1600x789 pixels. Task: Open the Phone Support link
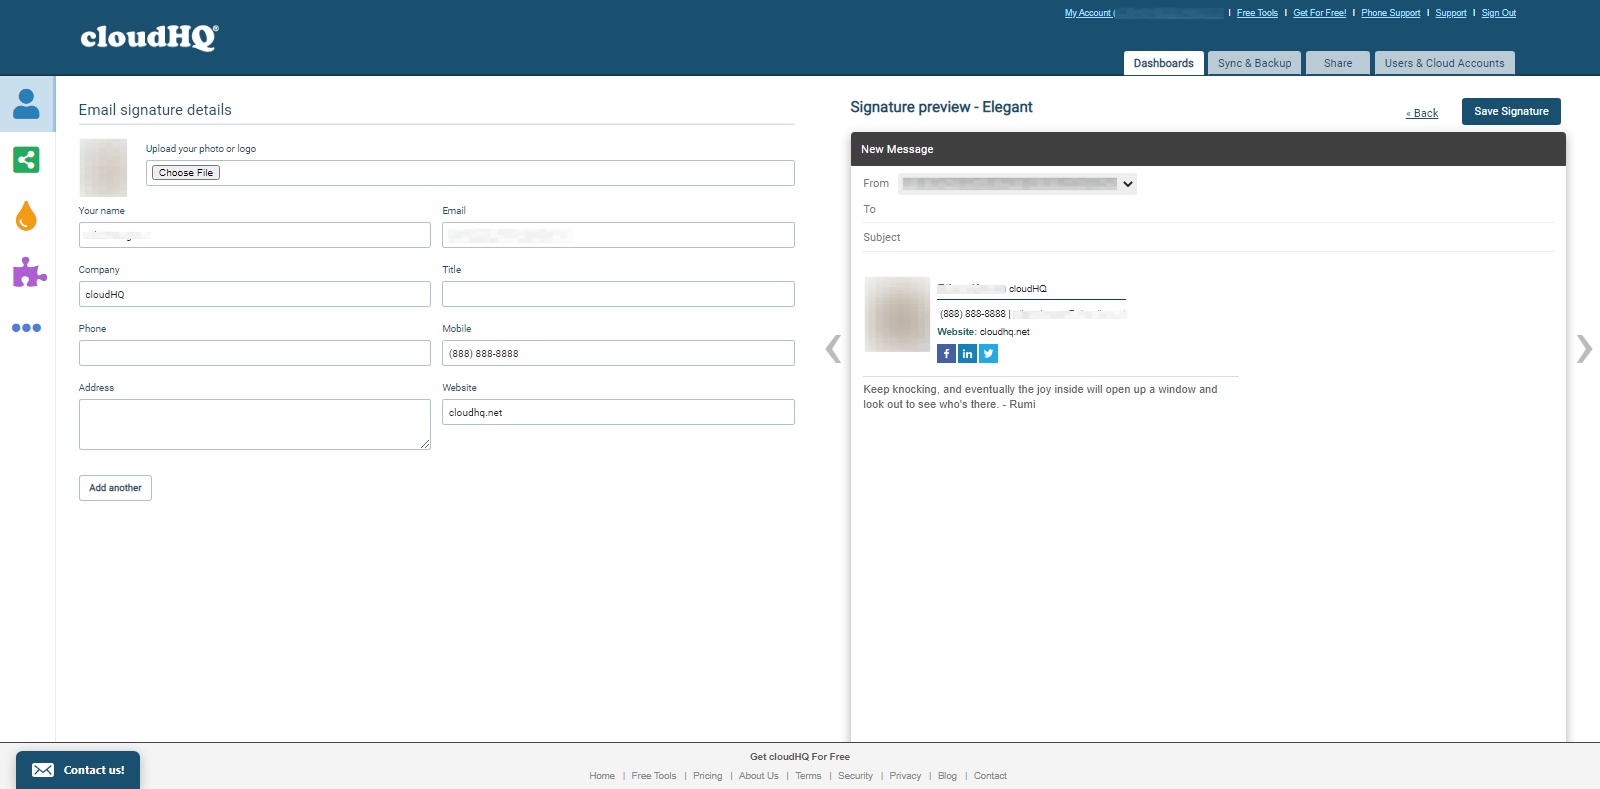click(x=1391, y=13)
